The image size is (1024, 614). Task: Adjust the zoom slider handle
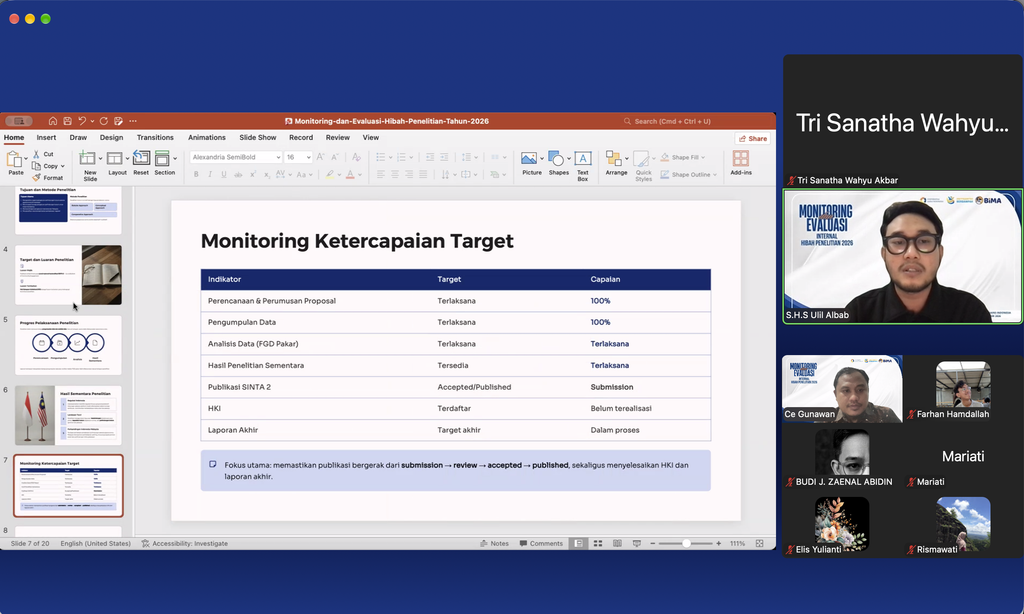click(686, 543)
